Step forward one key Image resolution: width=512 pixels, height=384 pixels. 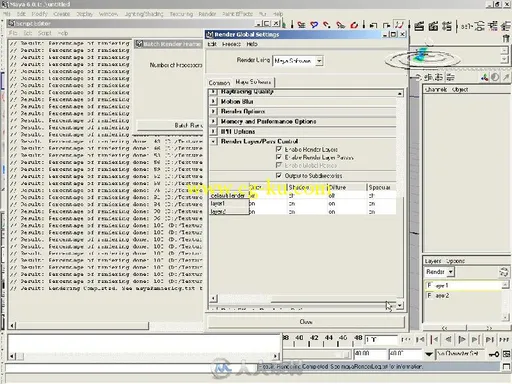click(475, 339)
